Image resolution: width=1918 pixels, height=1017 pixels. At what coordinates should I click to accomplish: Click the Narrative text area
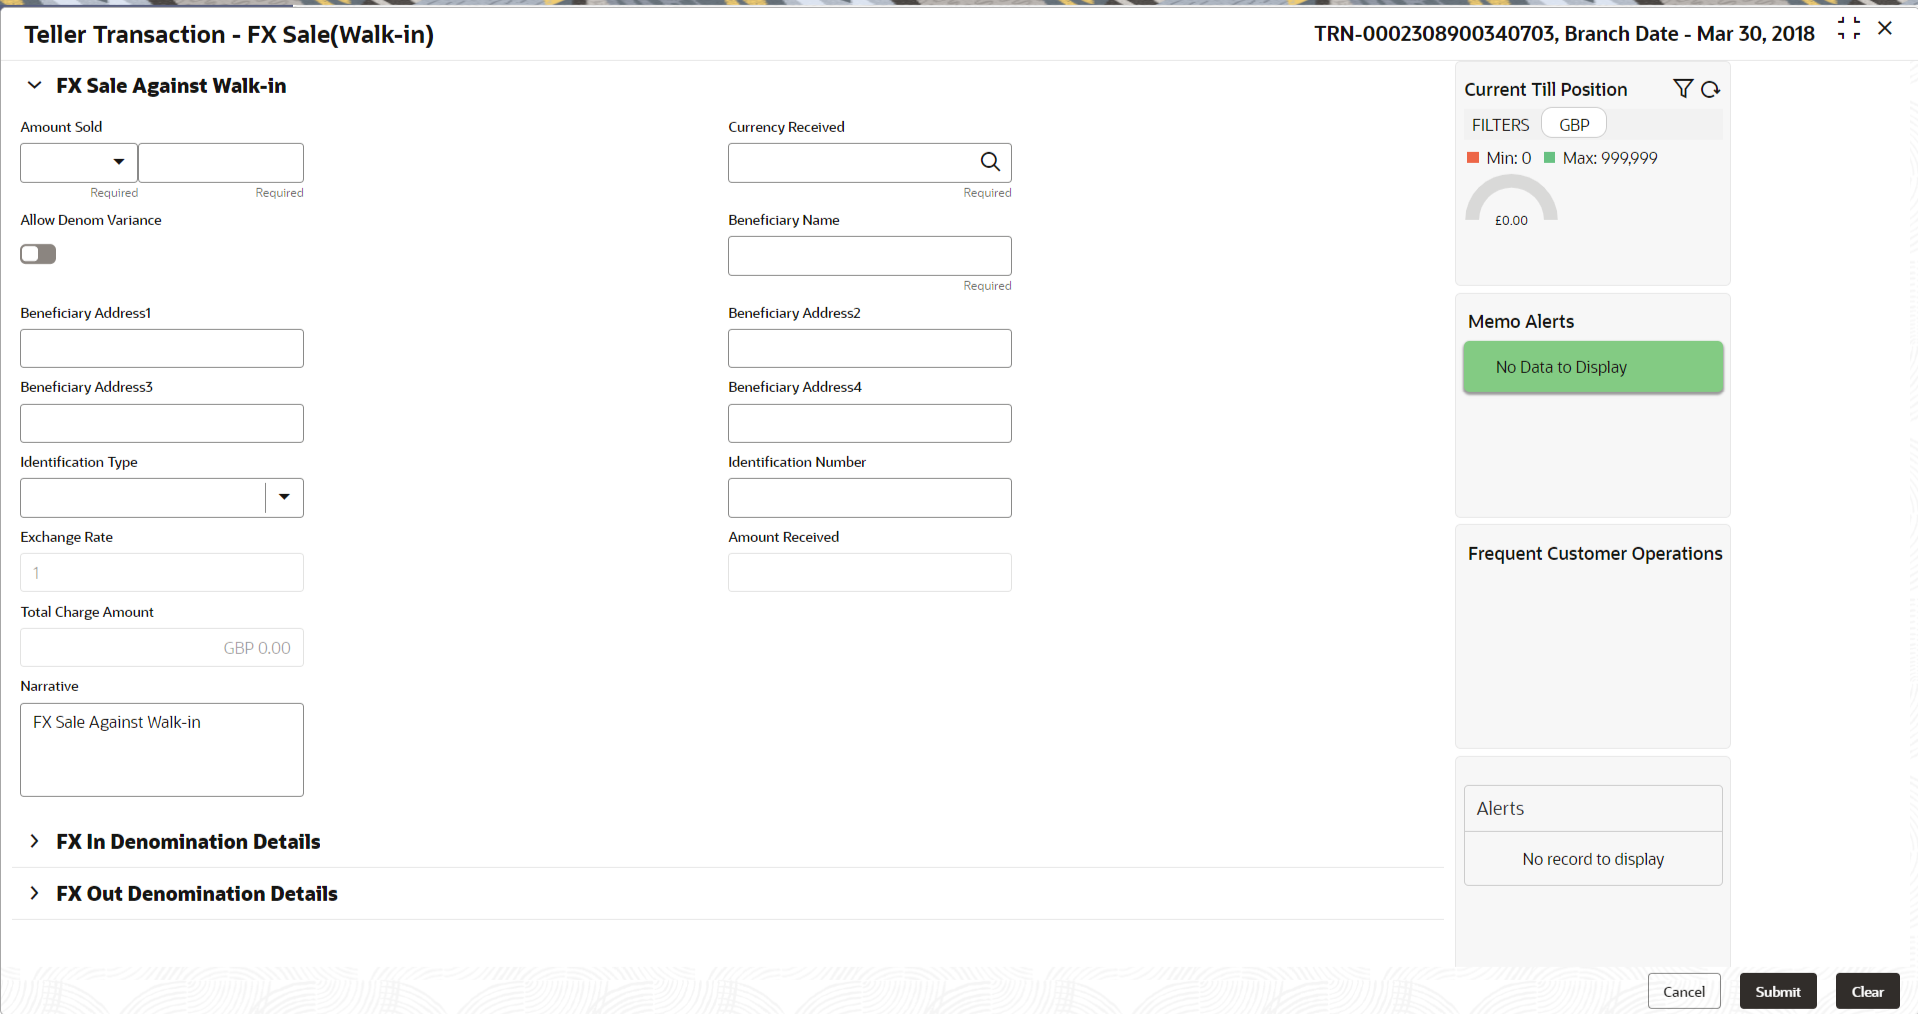162,750
